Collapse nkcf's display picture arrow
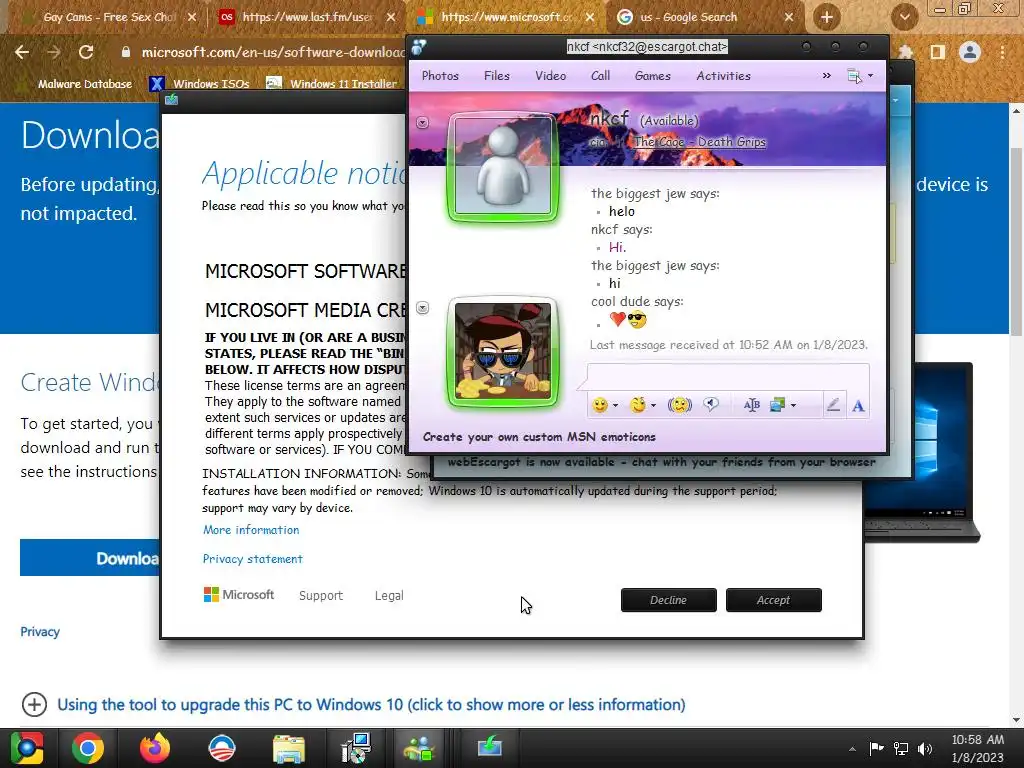 [423, 123]
